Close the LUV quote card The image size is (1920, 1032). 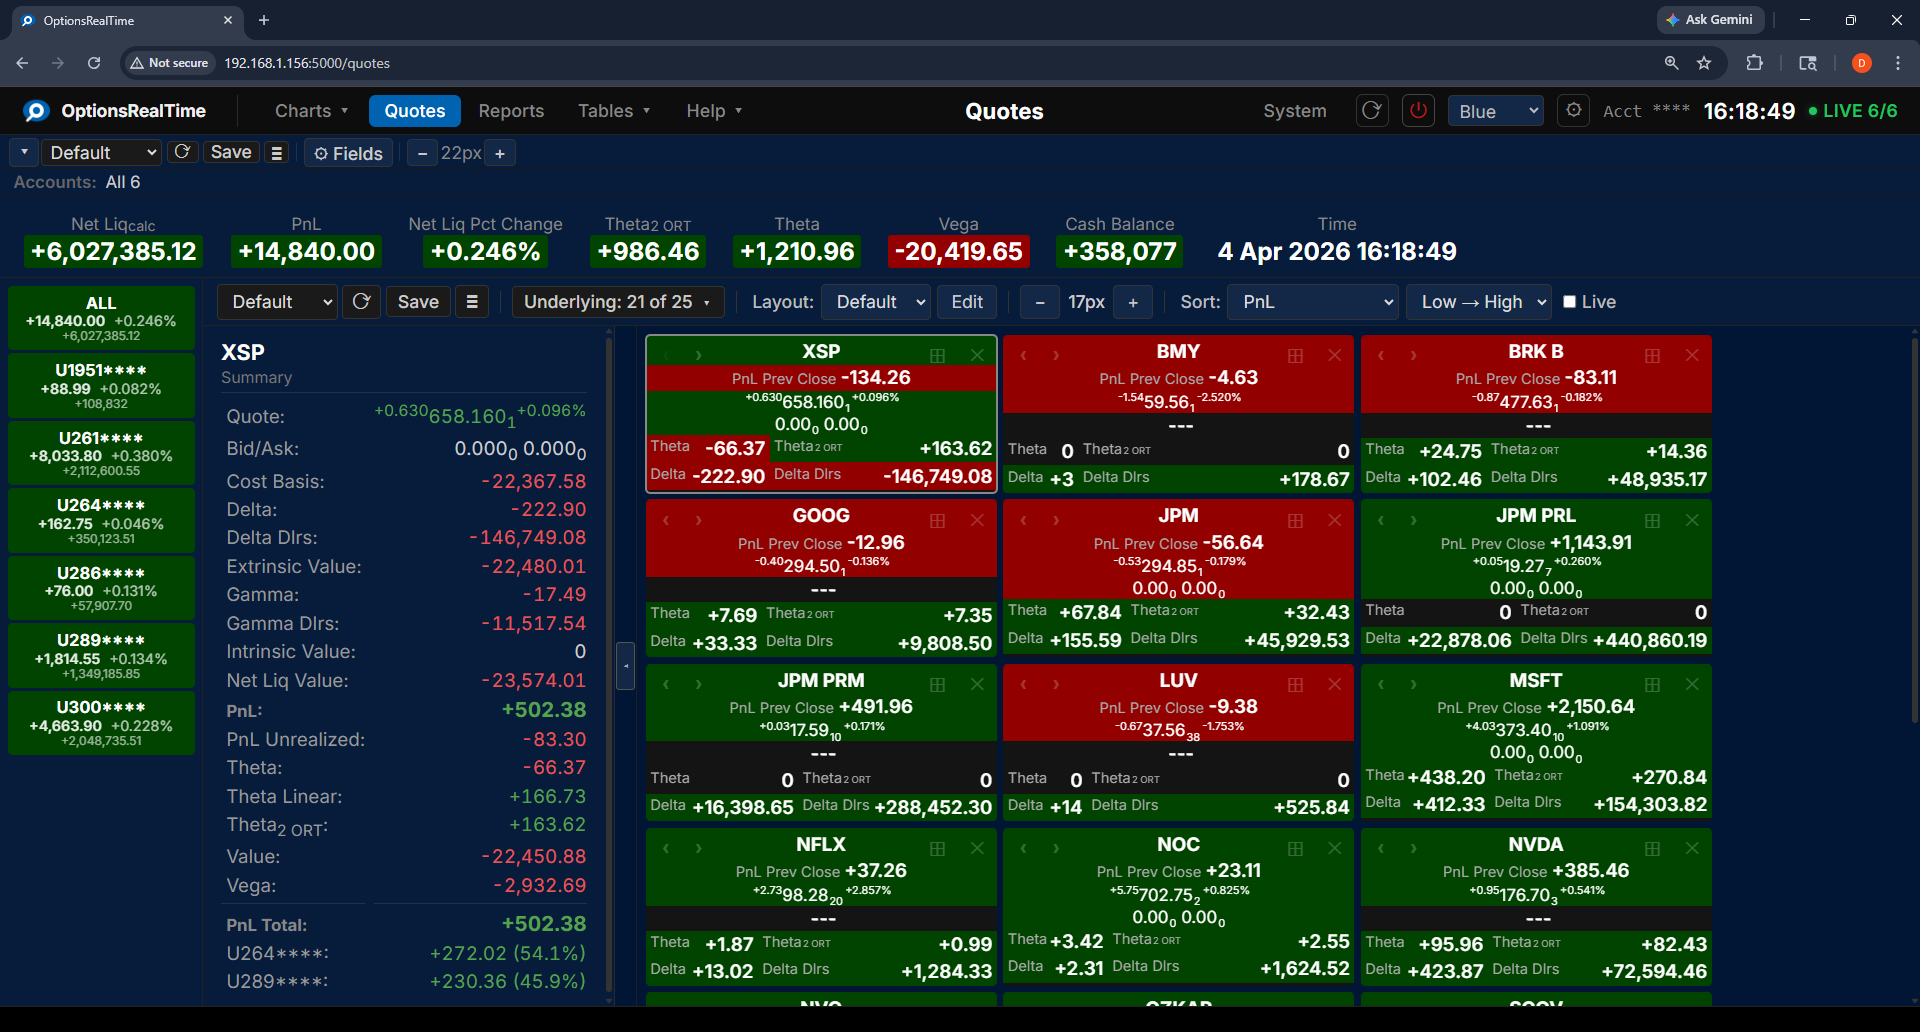[x=1334, y=684]
